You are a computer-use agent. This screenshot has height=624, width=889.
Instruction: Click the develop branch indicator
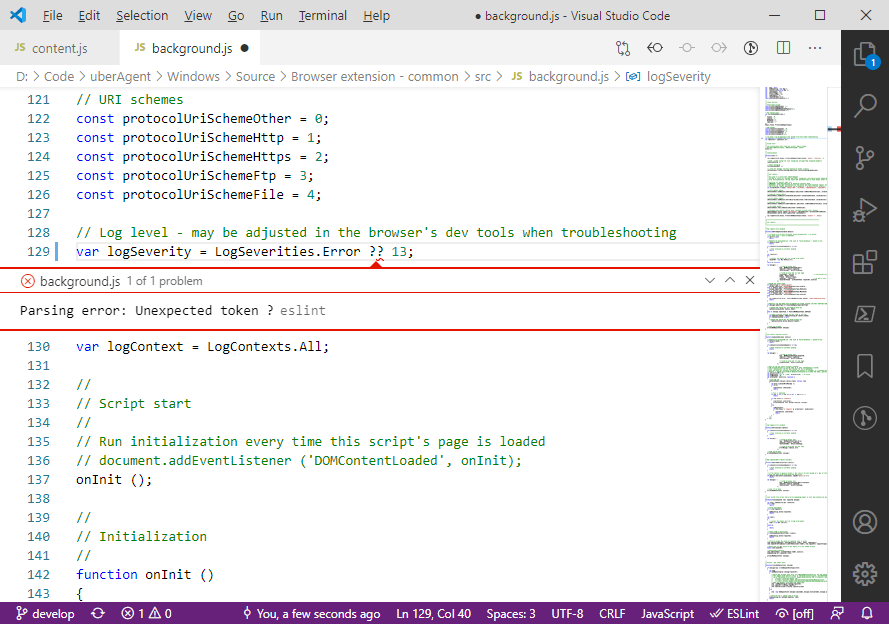pyautogui.click(x=45, y=612)
